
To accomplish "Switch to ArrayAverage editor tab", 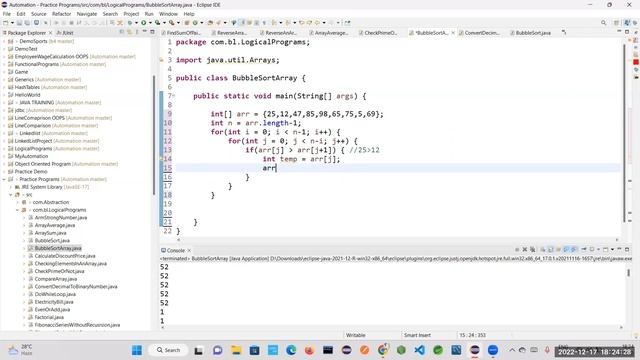I will [x=329, y=33].
